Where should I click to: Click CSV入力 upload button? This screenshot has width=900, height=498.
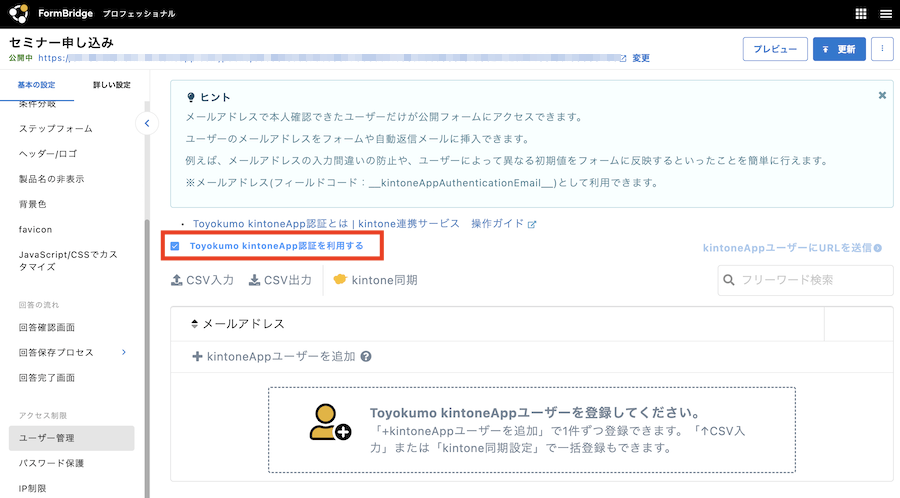coord(203,280)
